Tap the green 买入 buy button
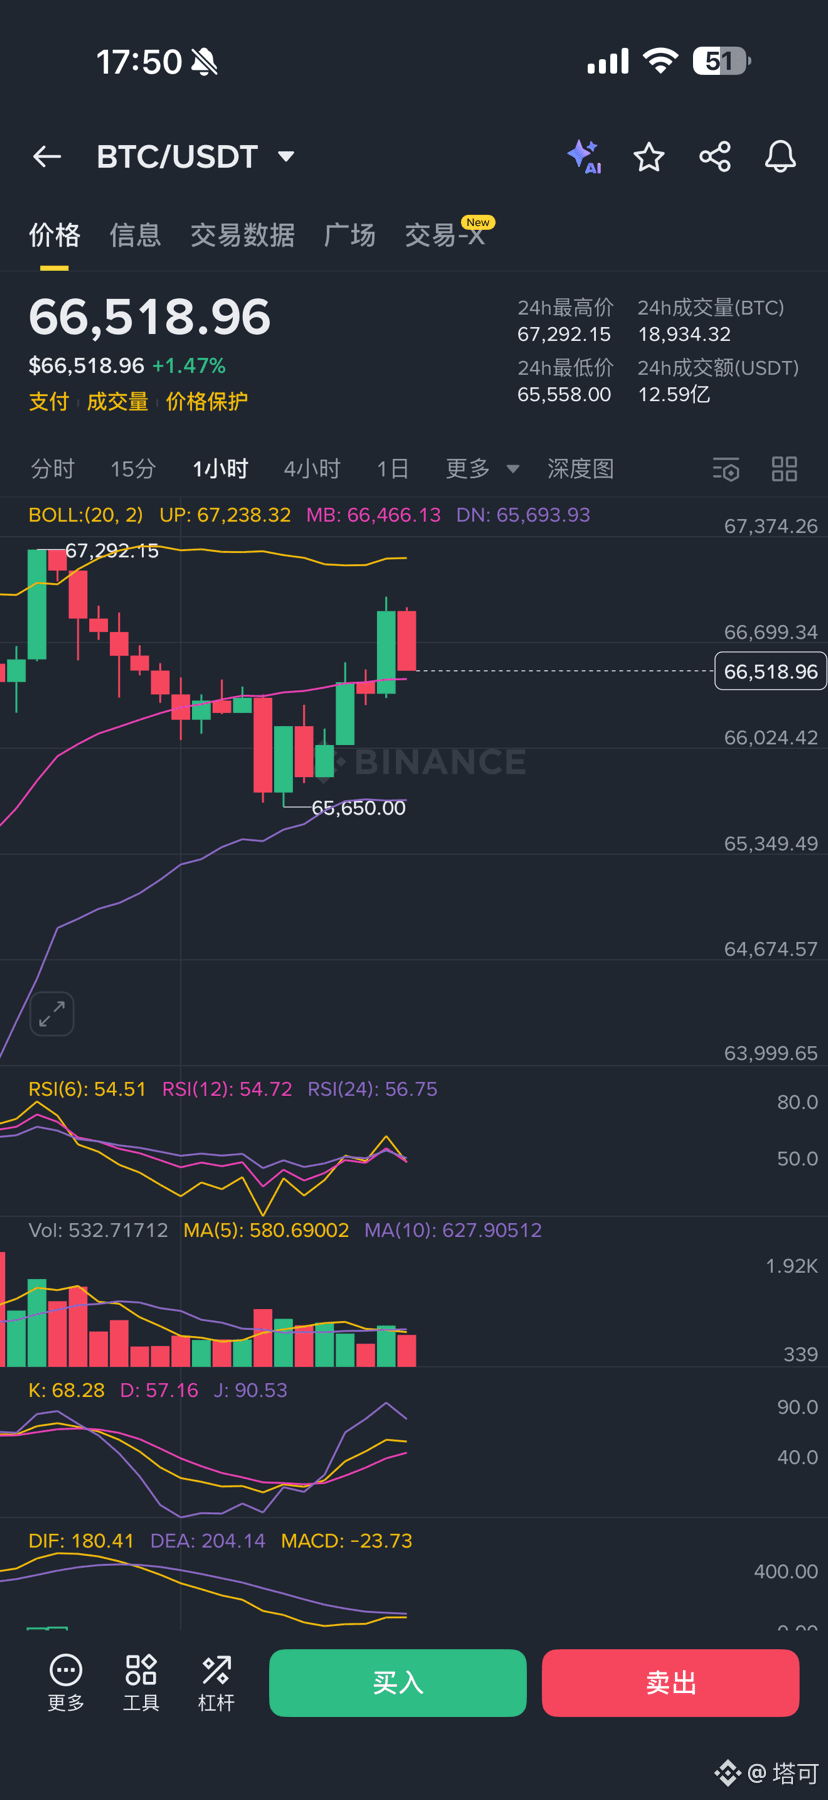This screenshot has width=828, height=1800. 398,1683
